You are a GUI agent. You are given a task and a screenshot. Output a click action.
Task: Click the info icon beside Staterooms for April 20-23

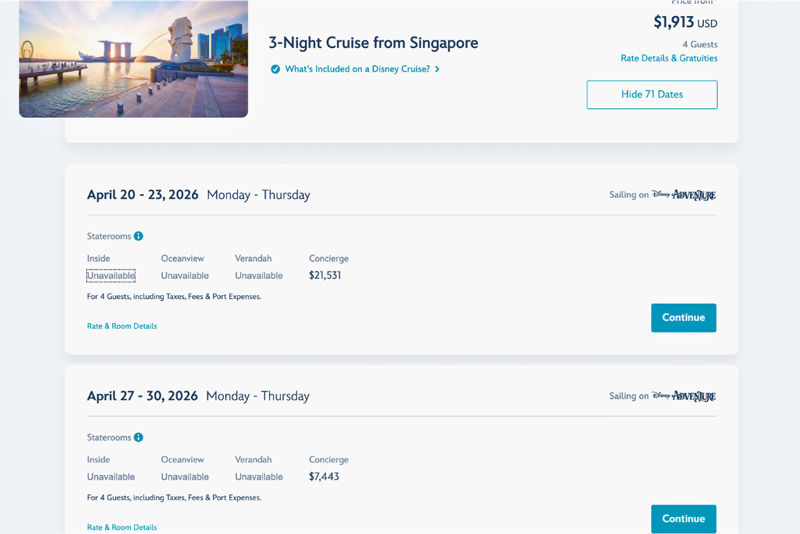coord(139,237)
